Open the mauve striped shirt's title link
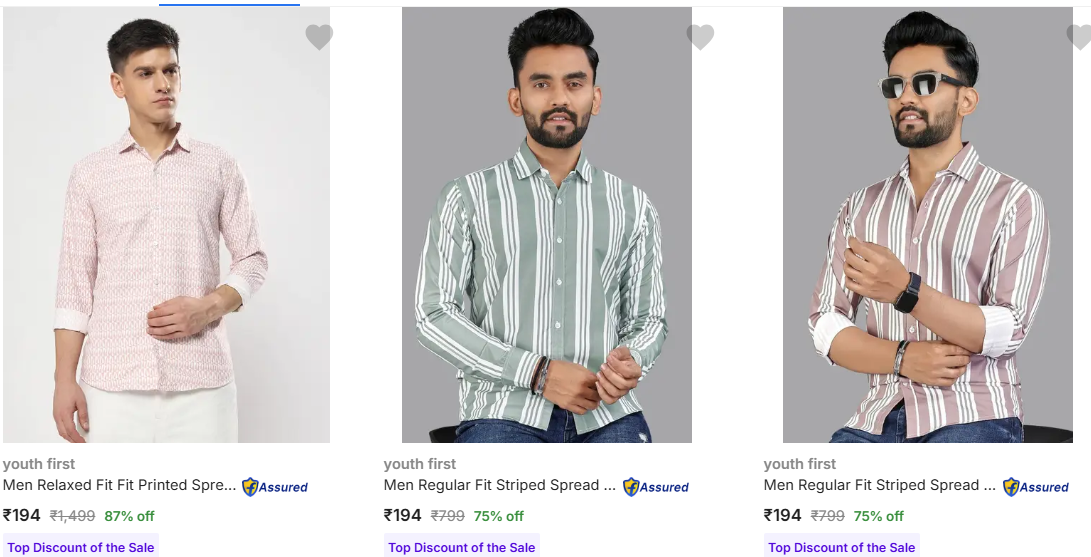Screen dimensions: 1091x557 coord(880,485)
